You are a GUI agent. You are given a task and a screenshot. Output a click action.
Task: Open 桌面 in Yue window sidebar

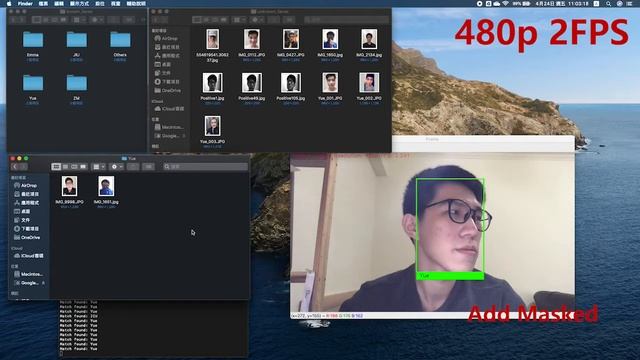pyautogui.click(x=22, y=211)
